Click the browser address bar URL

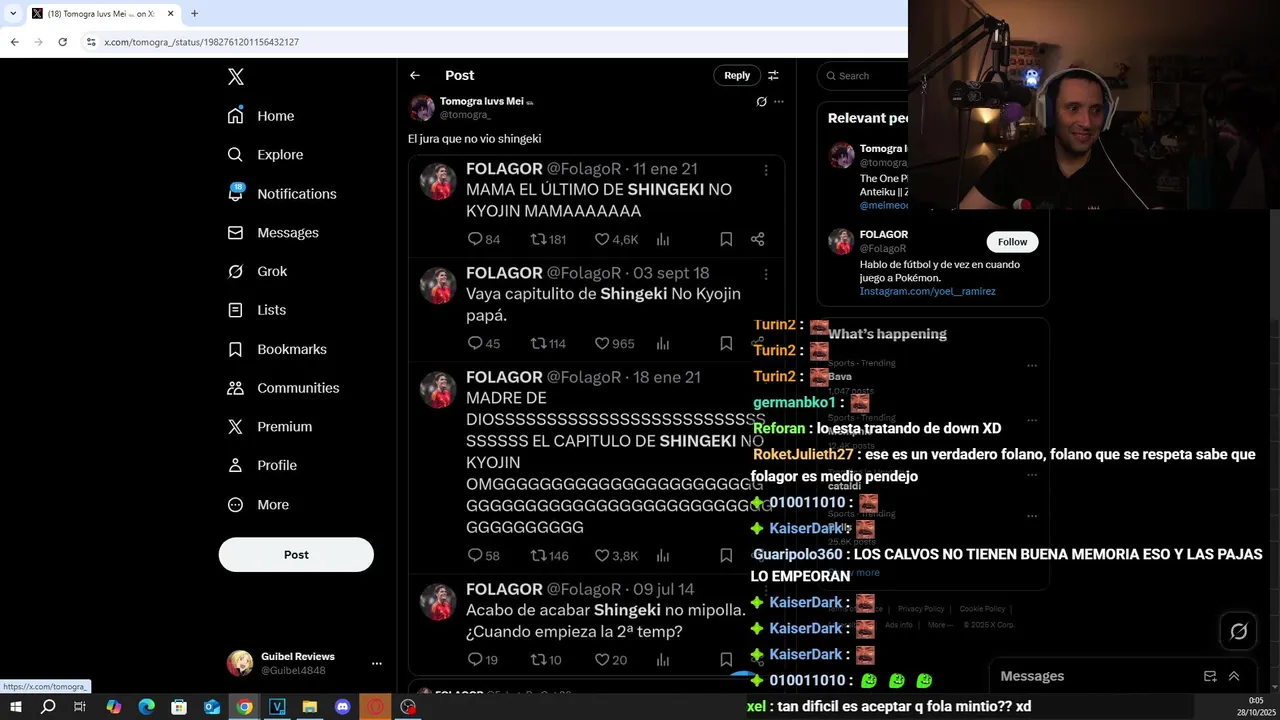201,42
